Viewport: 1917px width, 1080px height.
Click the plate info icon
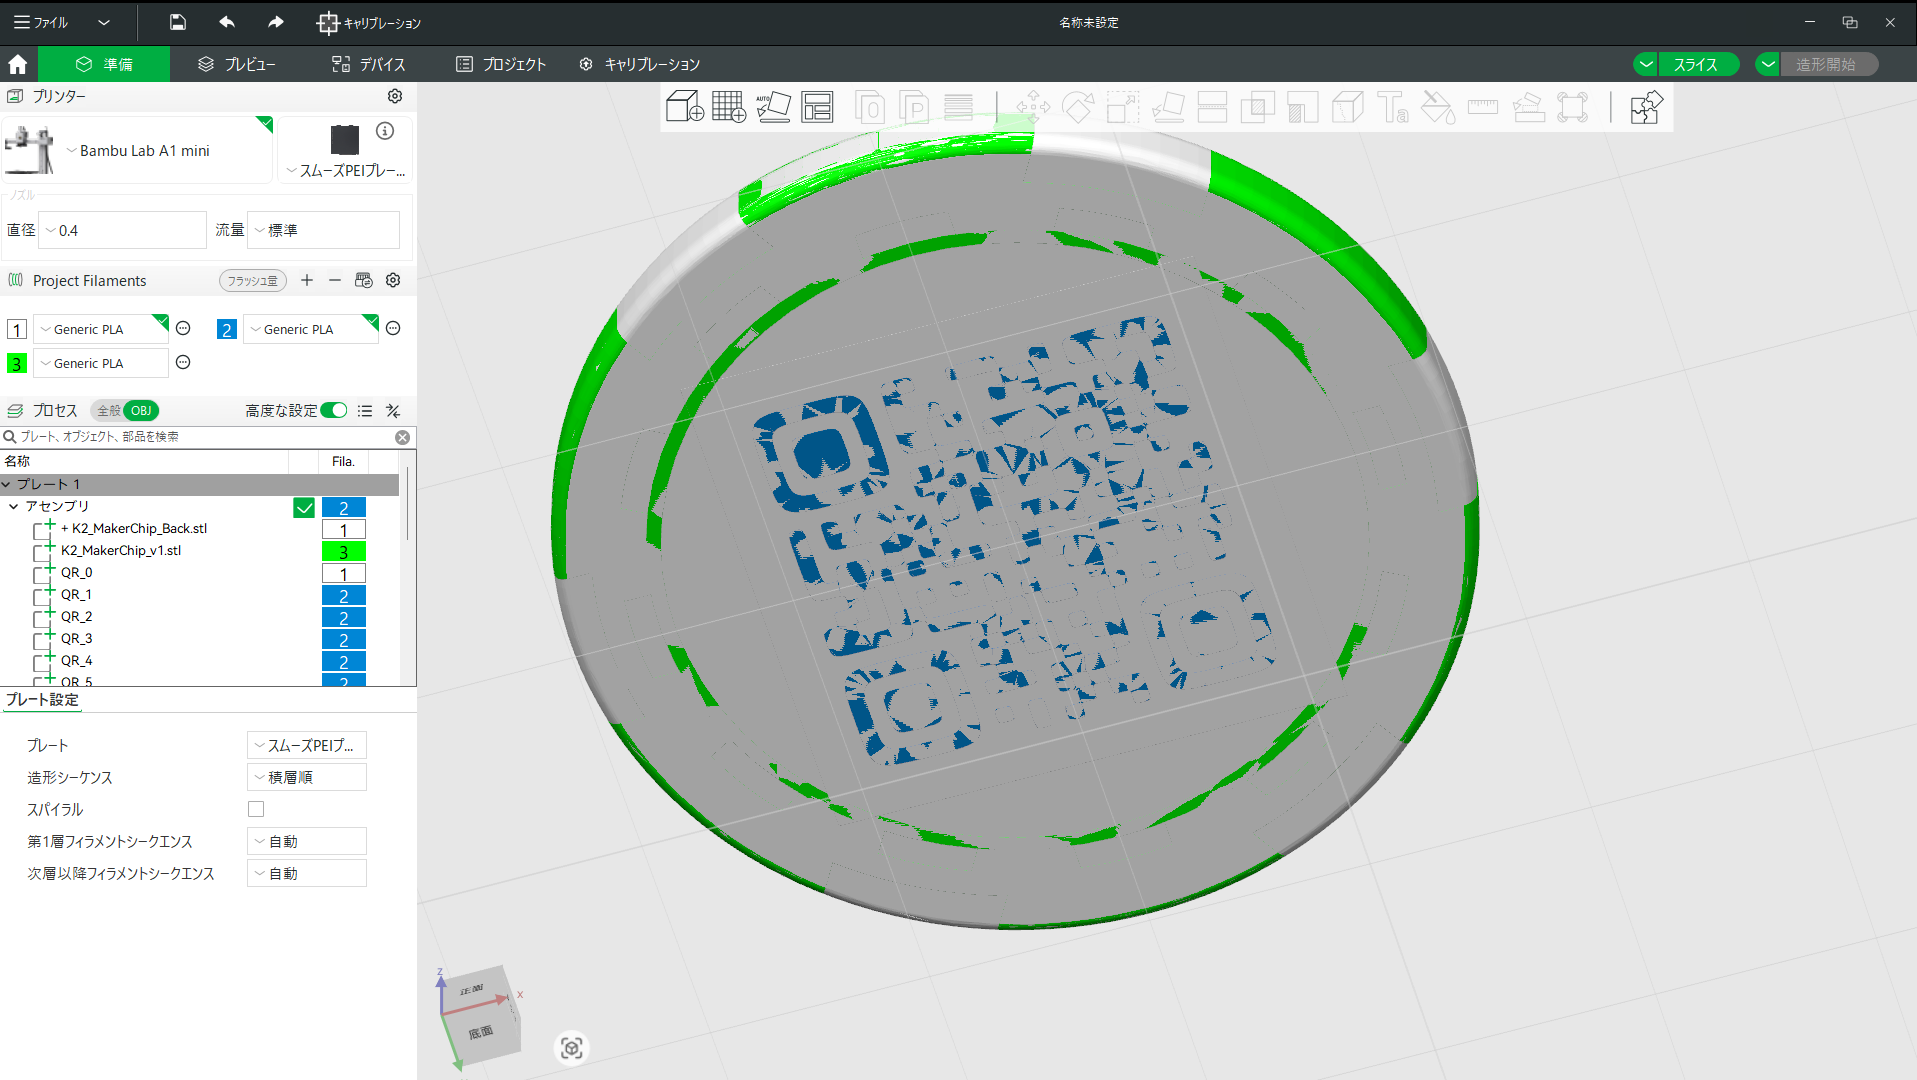pos(385,131)
